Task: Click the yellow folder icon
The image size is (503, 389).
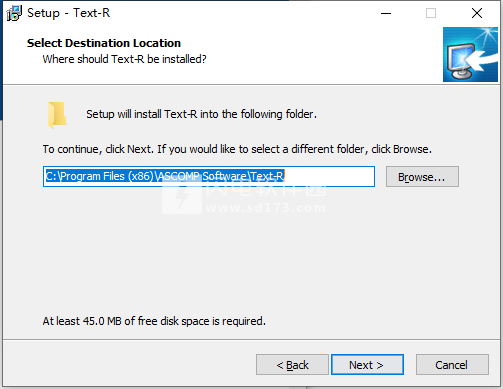Action: [57, 115]
